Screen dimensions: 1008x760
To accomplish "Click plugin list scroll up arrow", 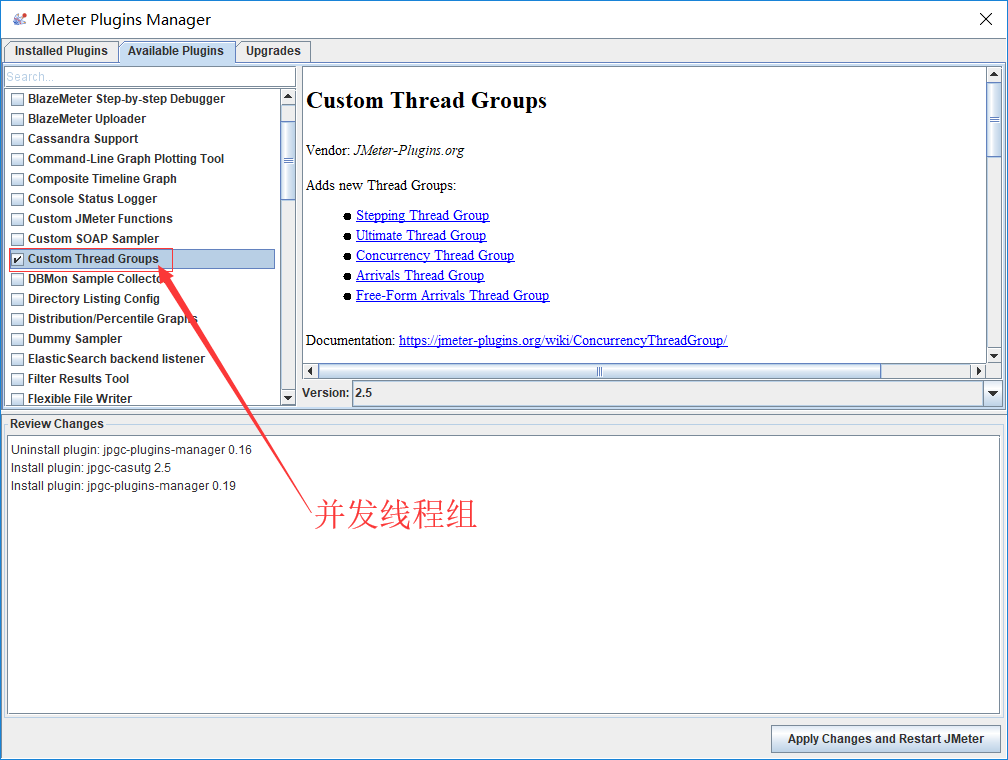I will pos(288,97).
